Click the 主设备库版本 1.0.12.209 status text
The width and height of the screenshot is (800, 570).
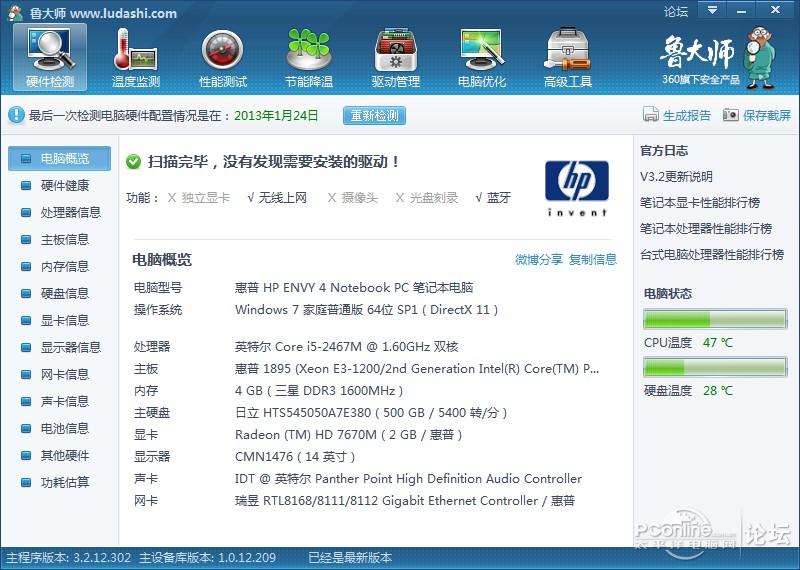click(x=208, y=557)
